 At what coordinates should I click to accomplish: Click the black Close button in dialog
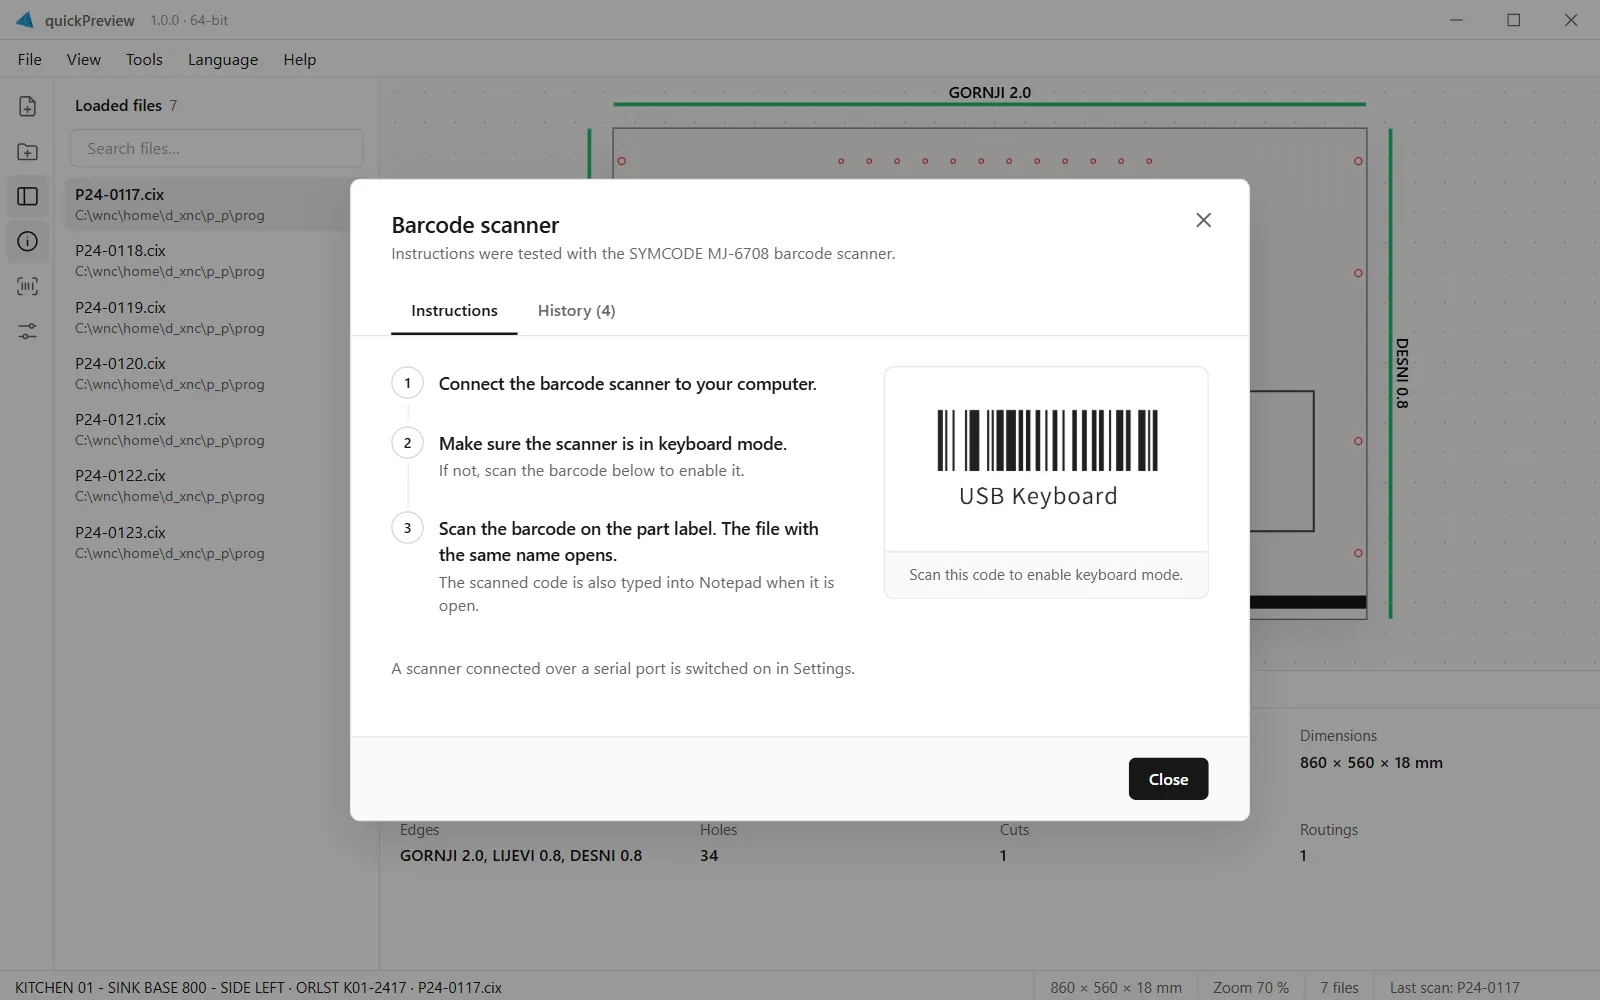pyautogui.click(x=1168, y=779)
